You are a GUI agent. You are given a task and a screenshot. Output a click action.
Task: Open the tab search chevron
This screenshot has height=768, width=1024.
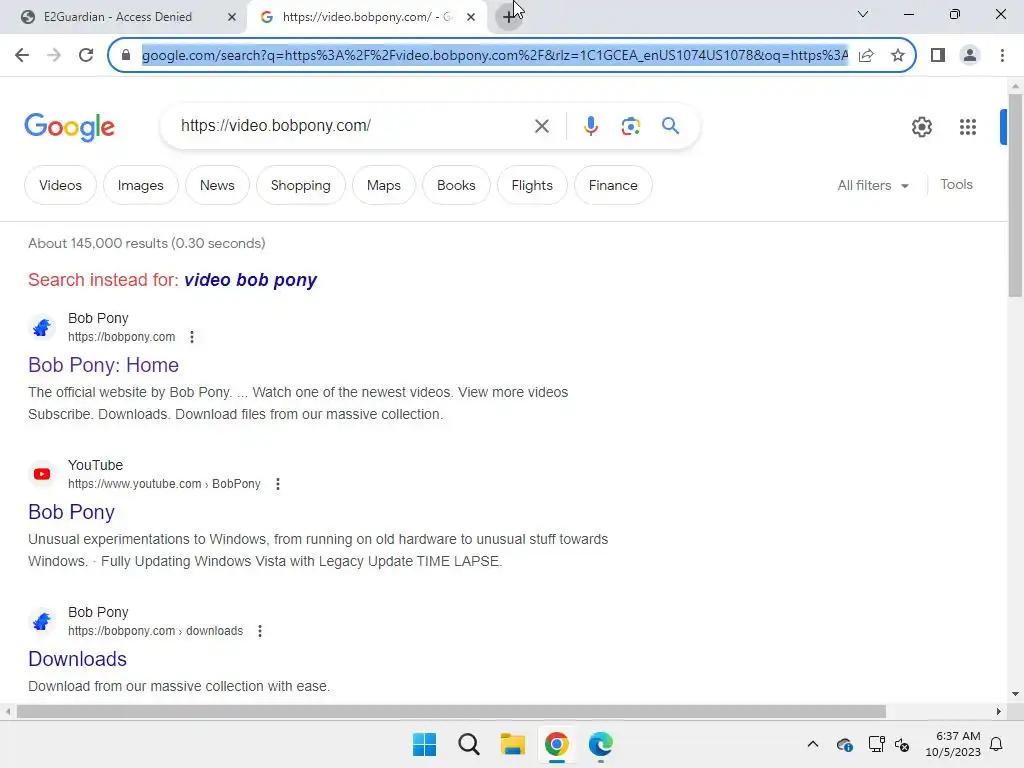(863, 14)
